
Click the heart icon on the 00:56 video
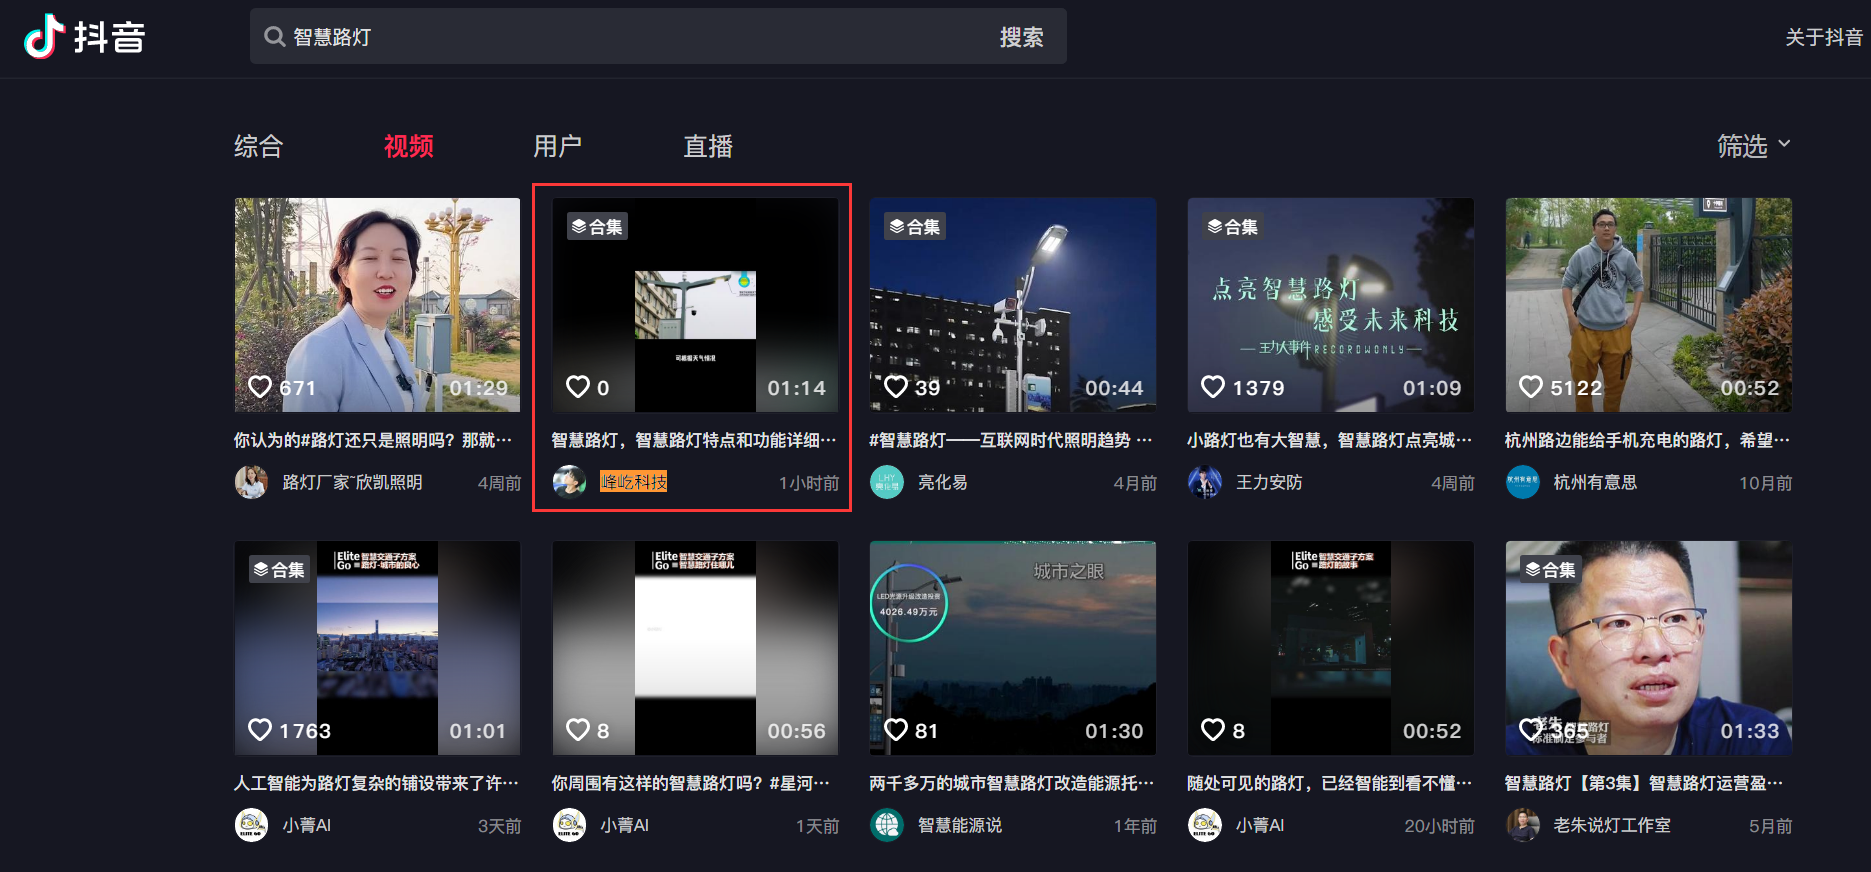coord(578,730)
